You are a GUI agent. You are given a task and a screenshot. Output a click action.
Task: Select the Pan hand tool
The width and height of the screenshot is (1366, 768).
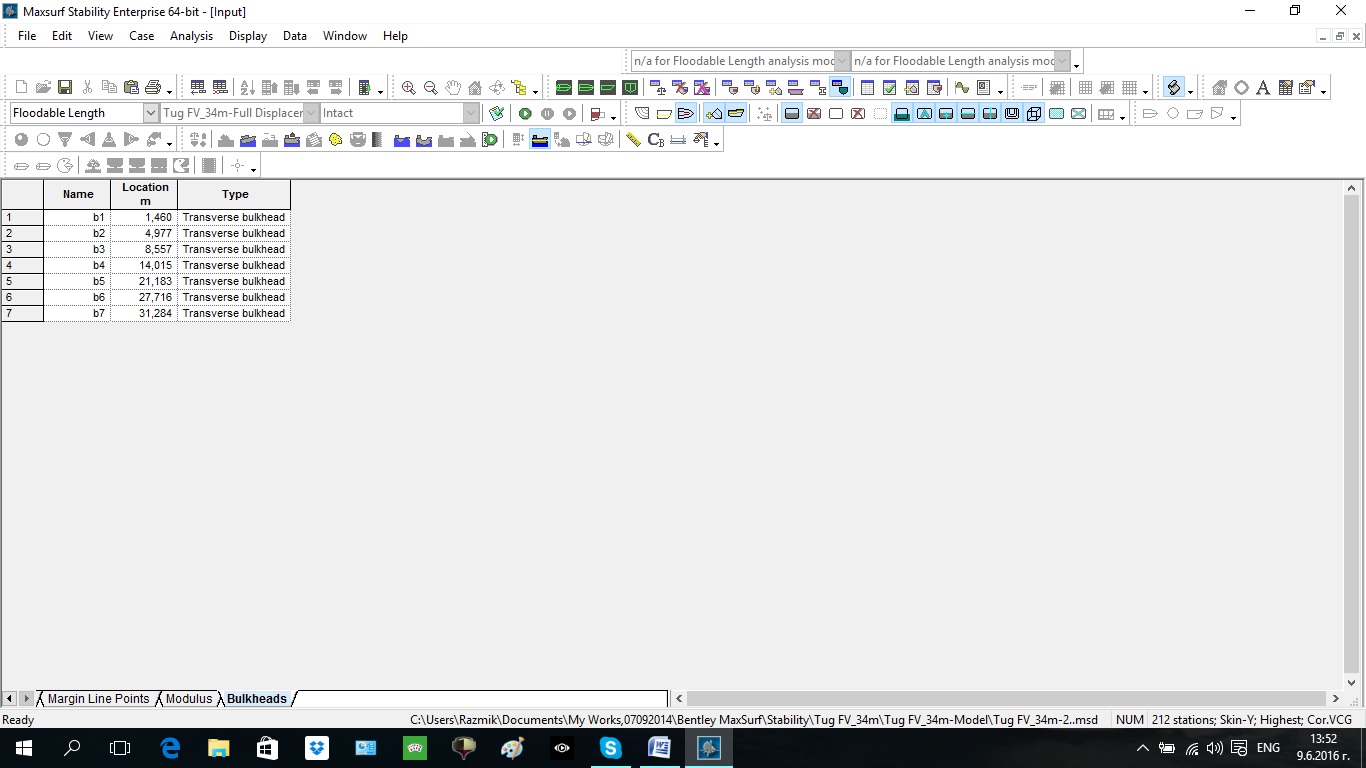[453, 88]
